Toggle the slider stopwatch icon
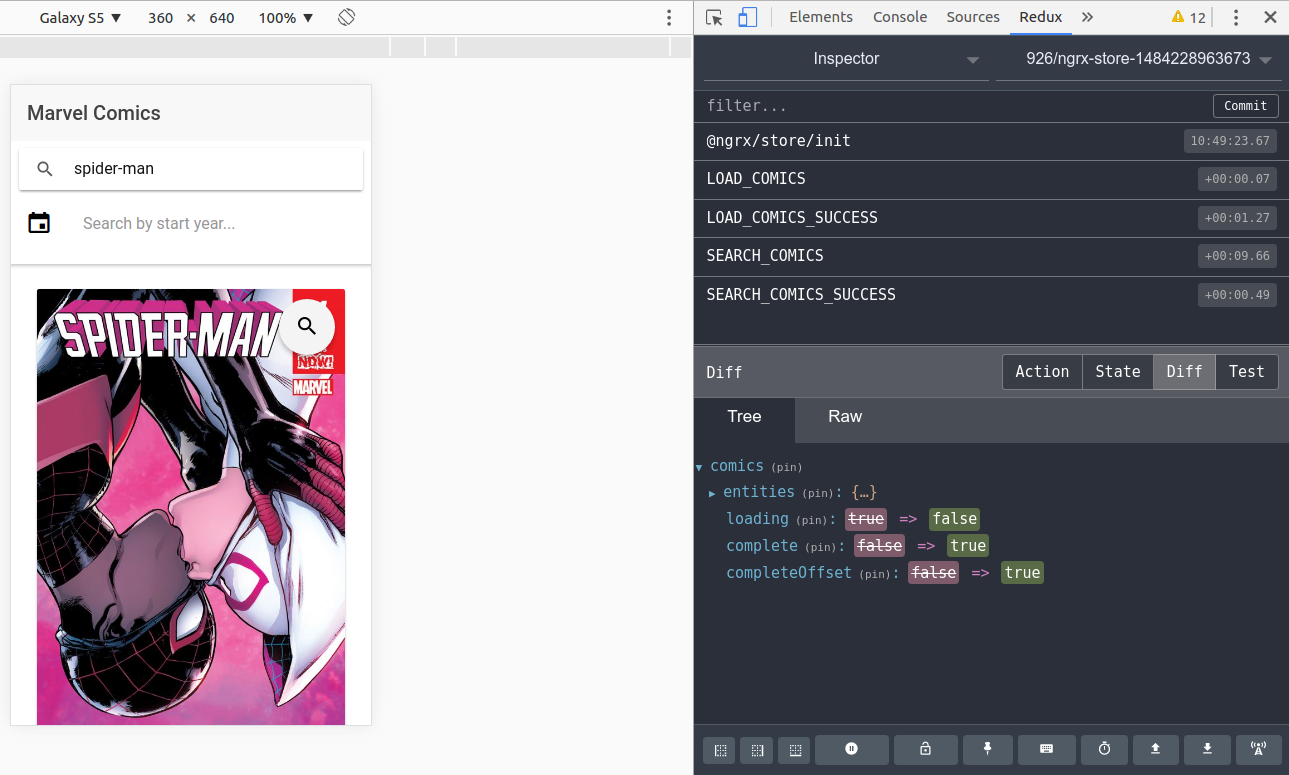 (1105, 749)
